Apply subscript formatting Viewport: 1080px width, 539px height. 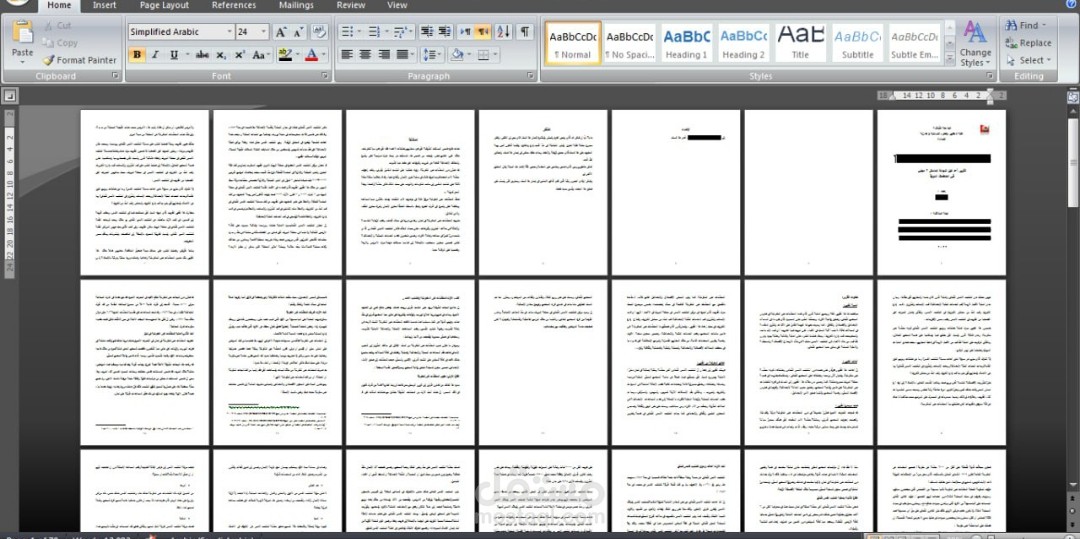221,54
